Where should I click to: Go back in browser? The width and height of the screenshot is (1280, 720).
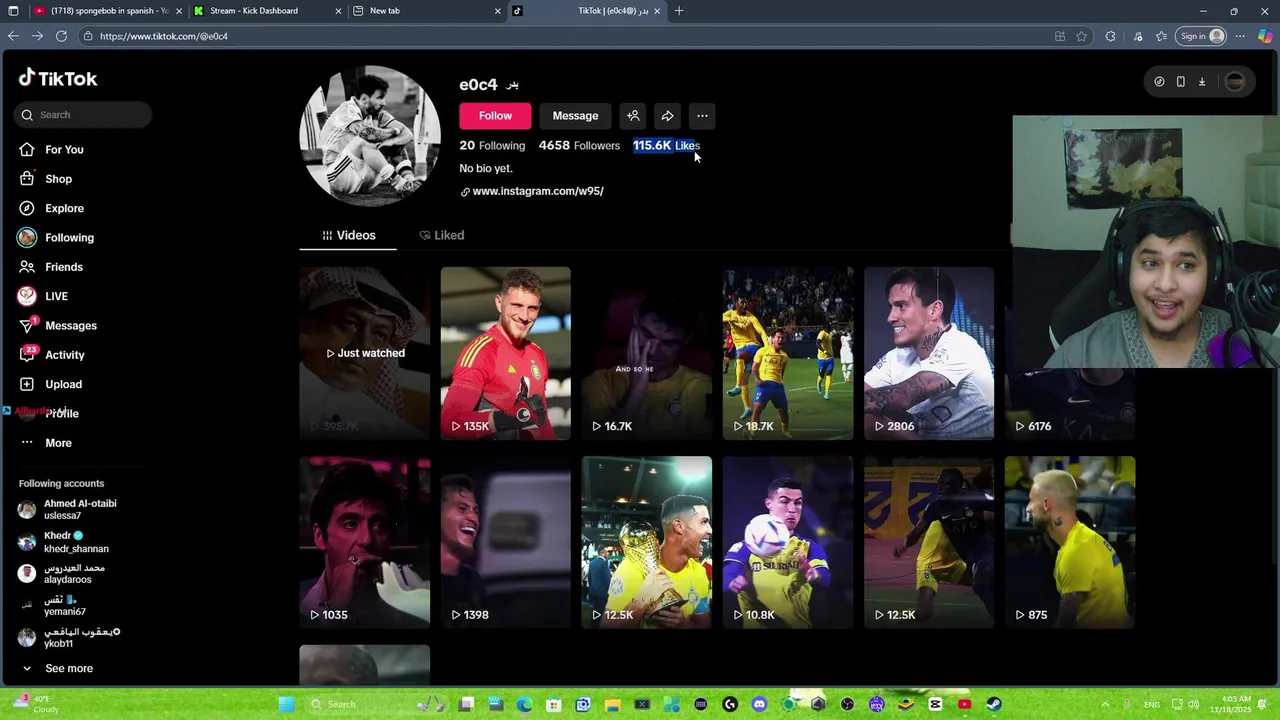[13, 36]
